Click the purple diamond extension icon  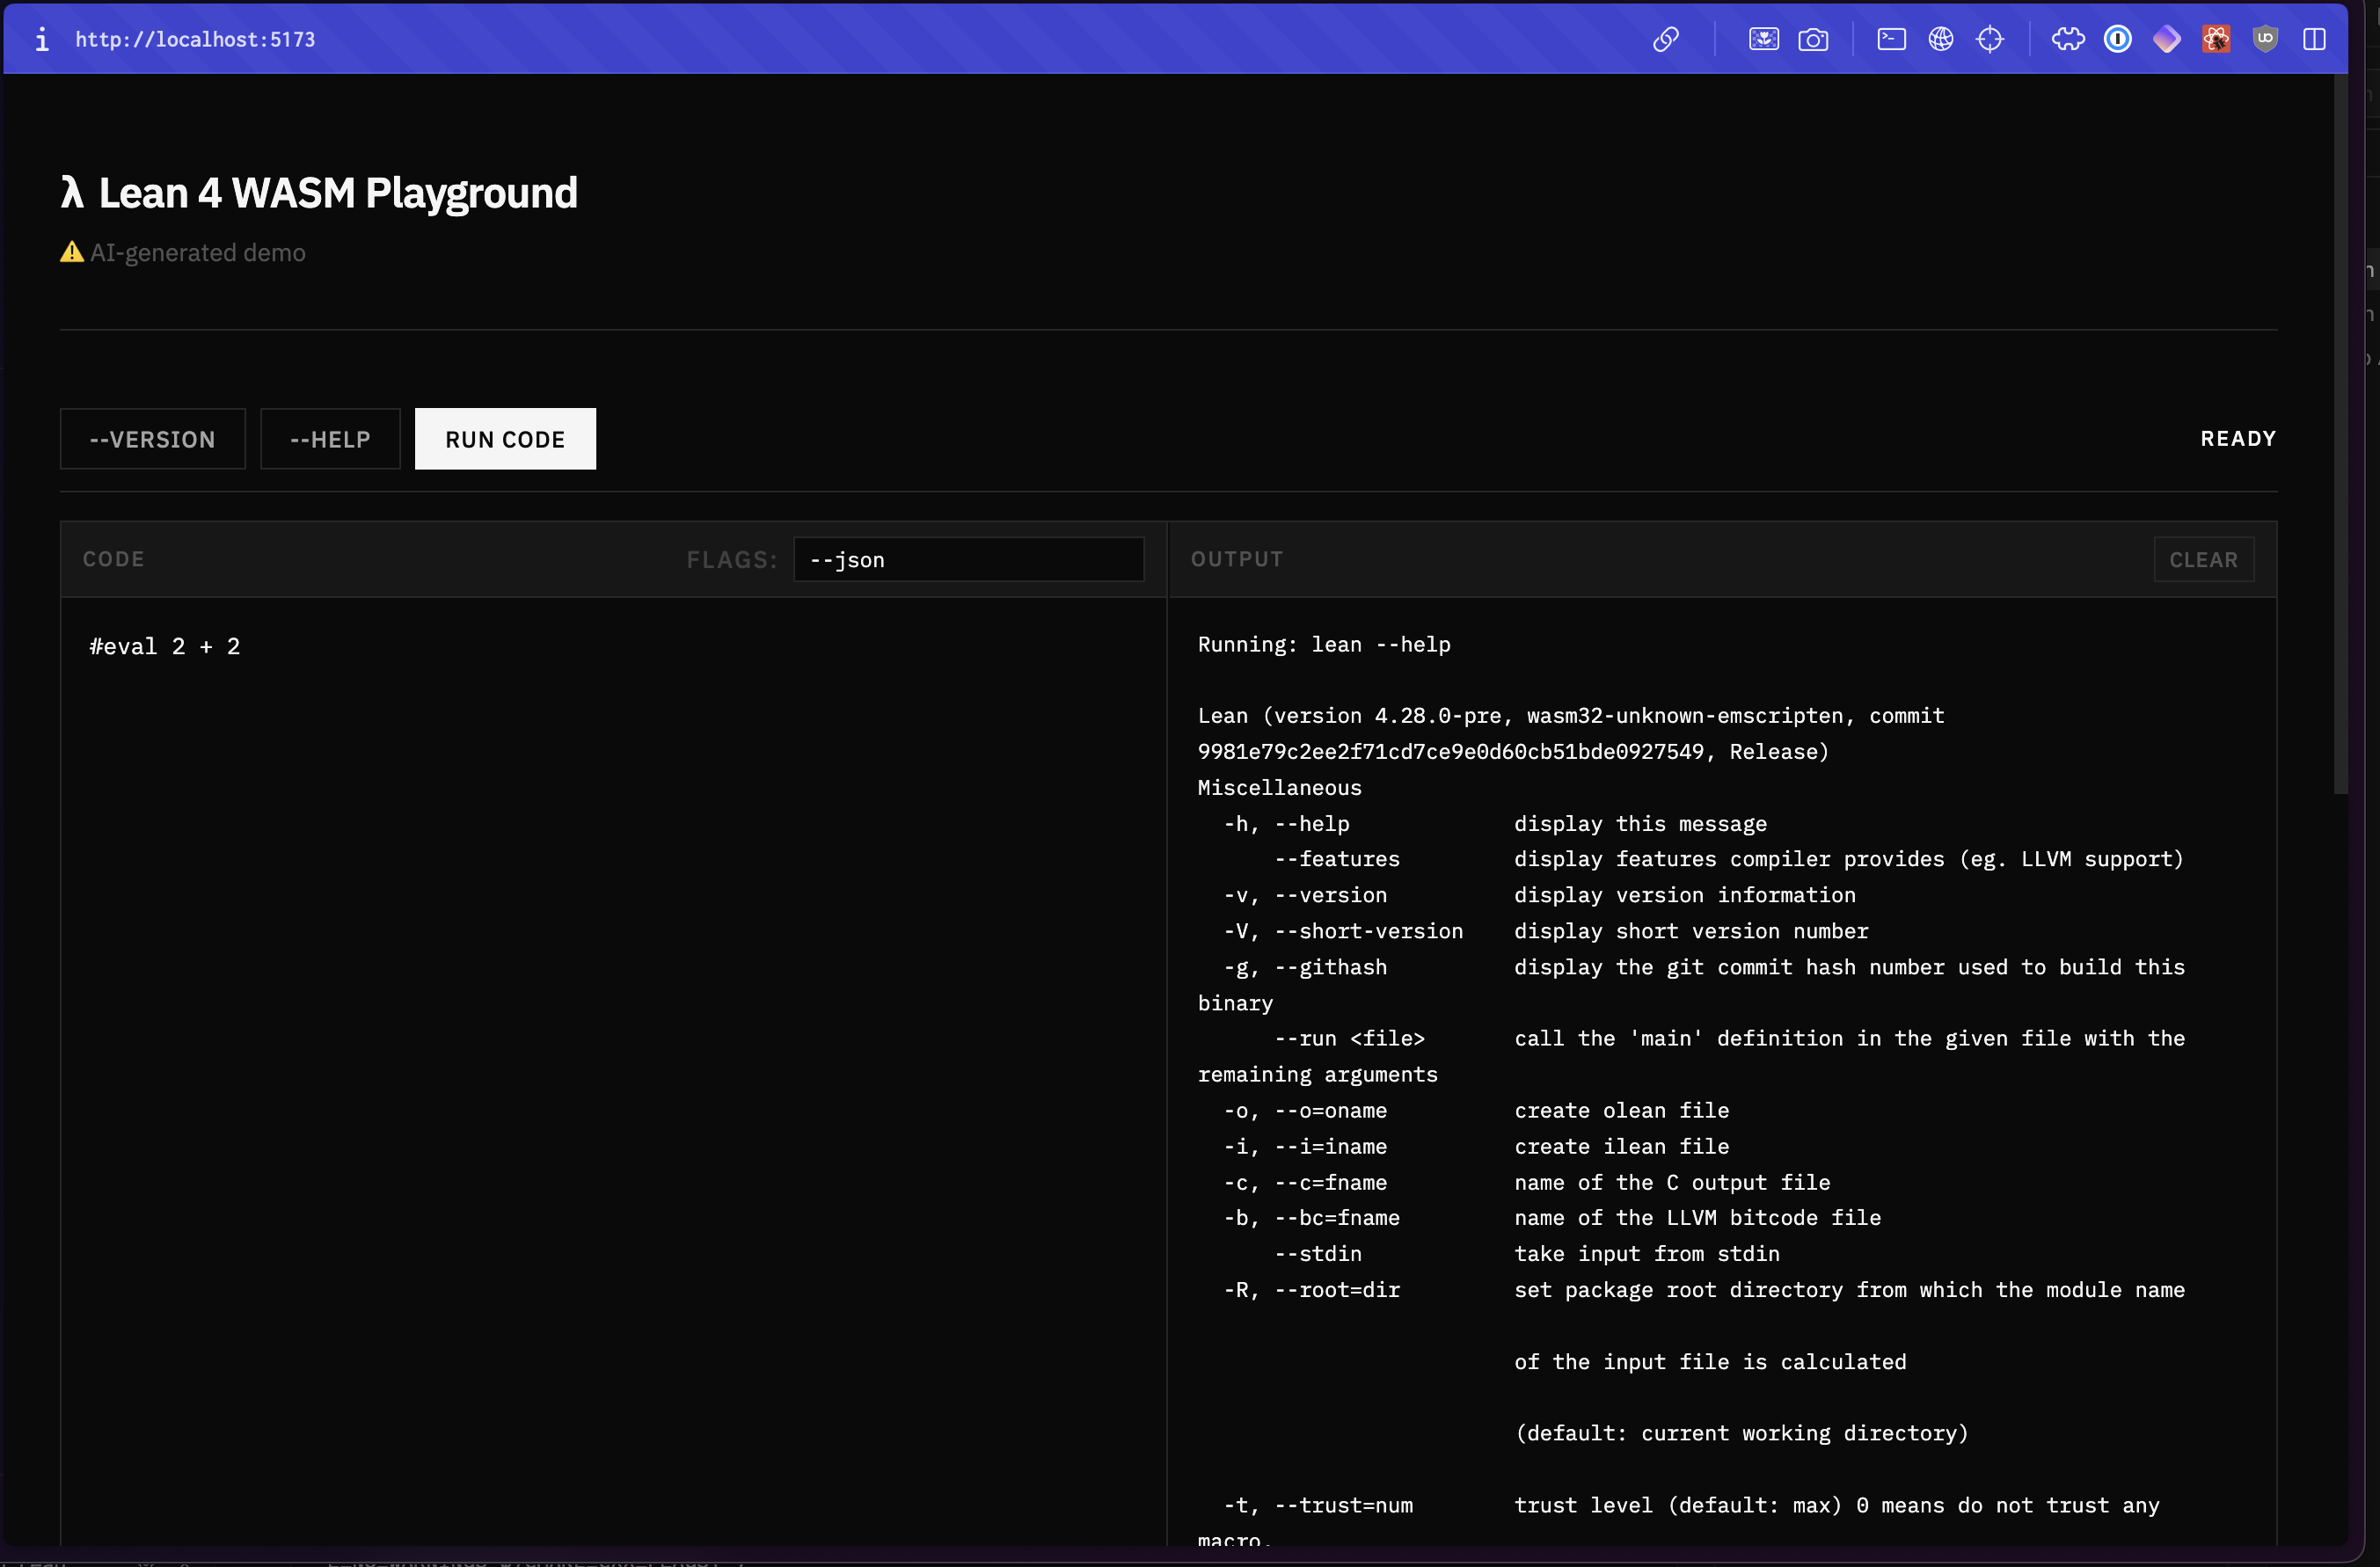point(2167,39)
